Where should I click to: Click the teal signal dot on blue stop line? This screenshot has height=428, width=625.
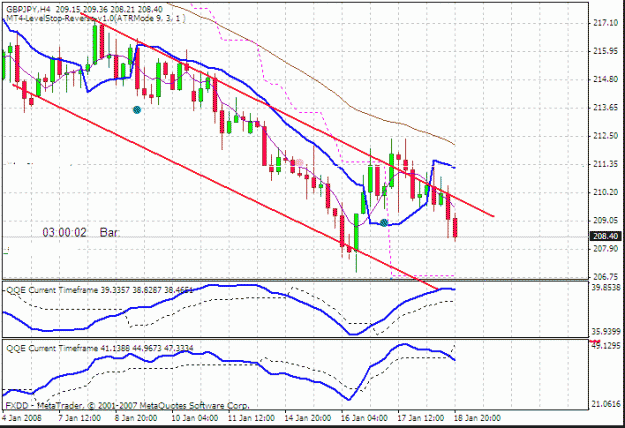[x=383, y=223]
